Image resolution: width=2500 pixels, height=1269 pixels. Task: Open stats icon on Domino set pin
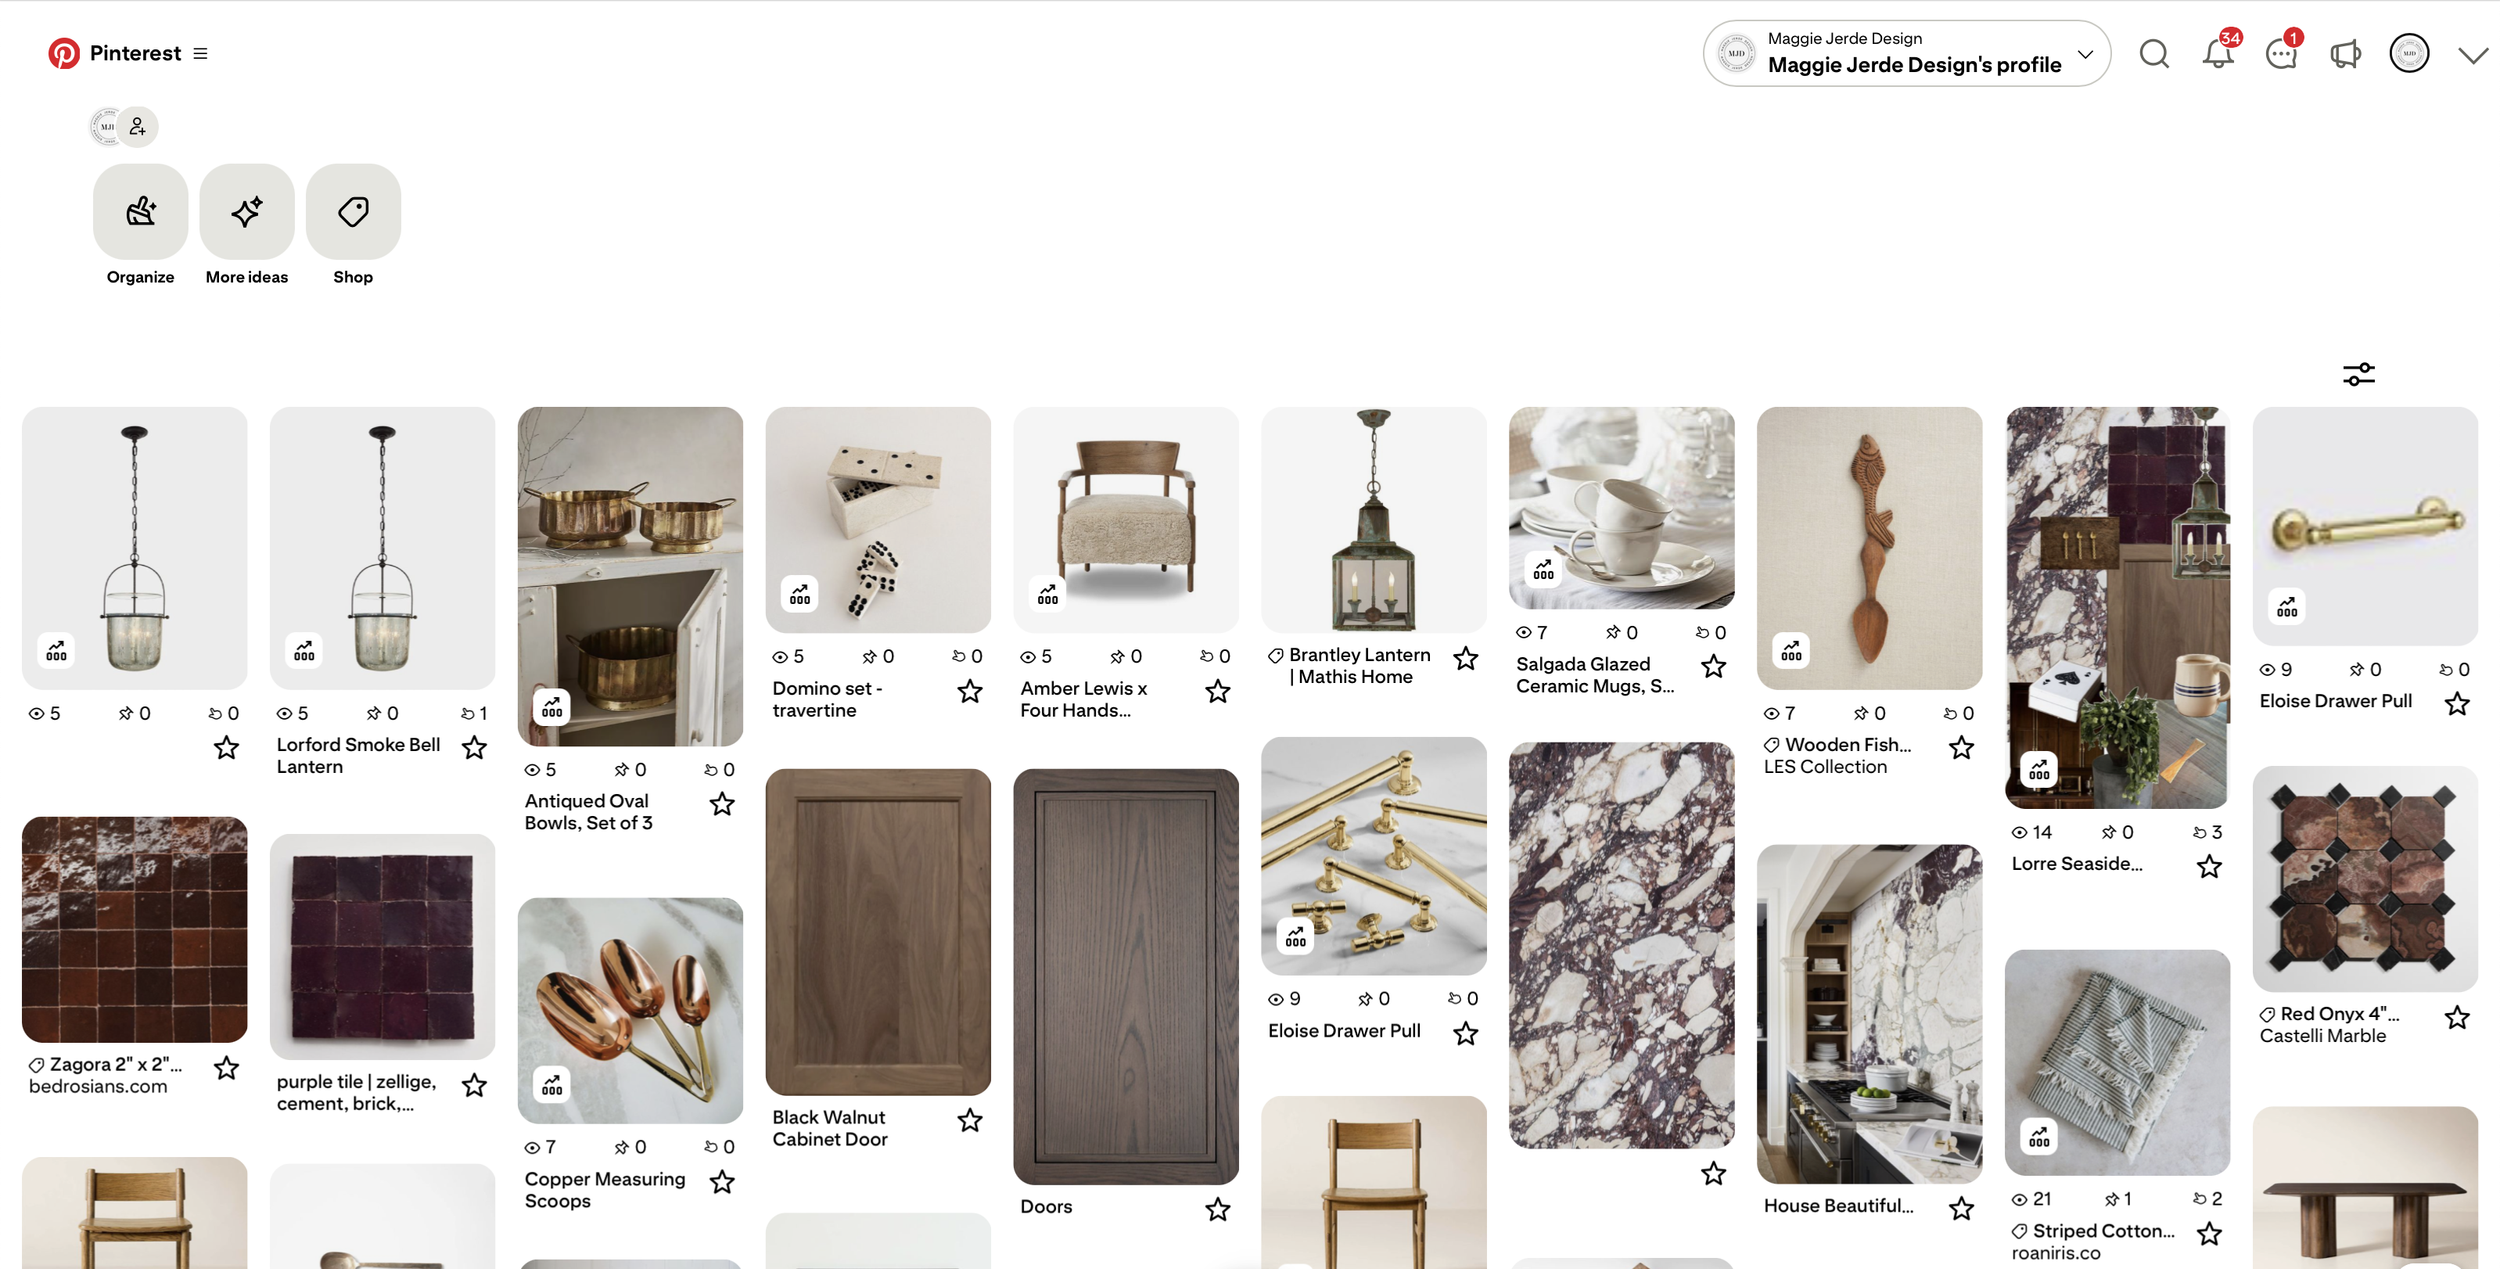[x=800, y=595]
